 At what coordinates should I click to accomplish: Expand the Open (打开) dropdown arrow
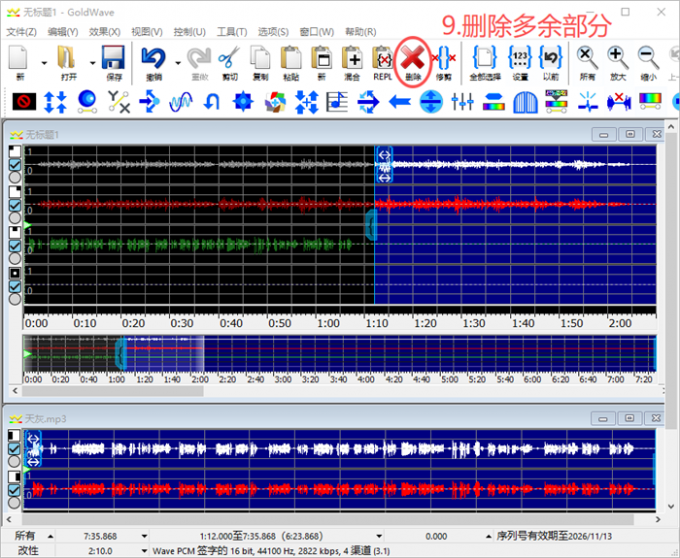click(x=92, y=63)
